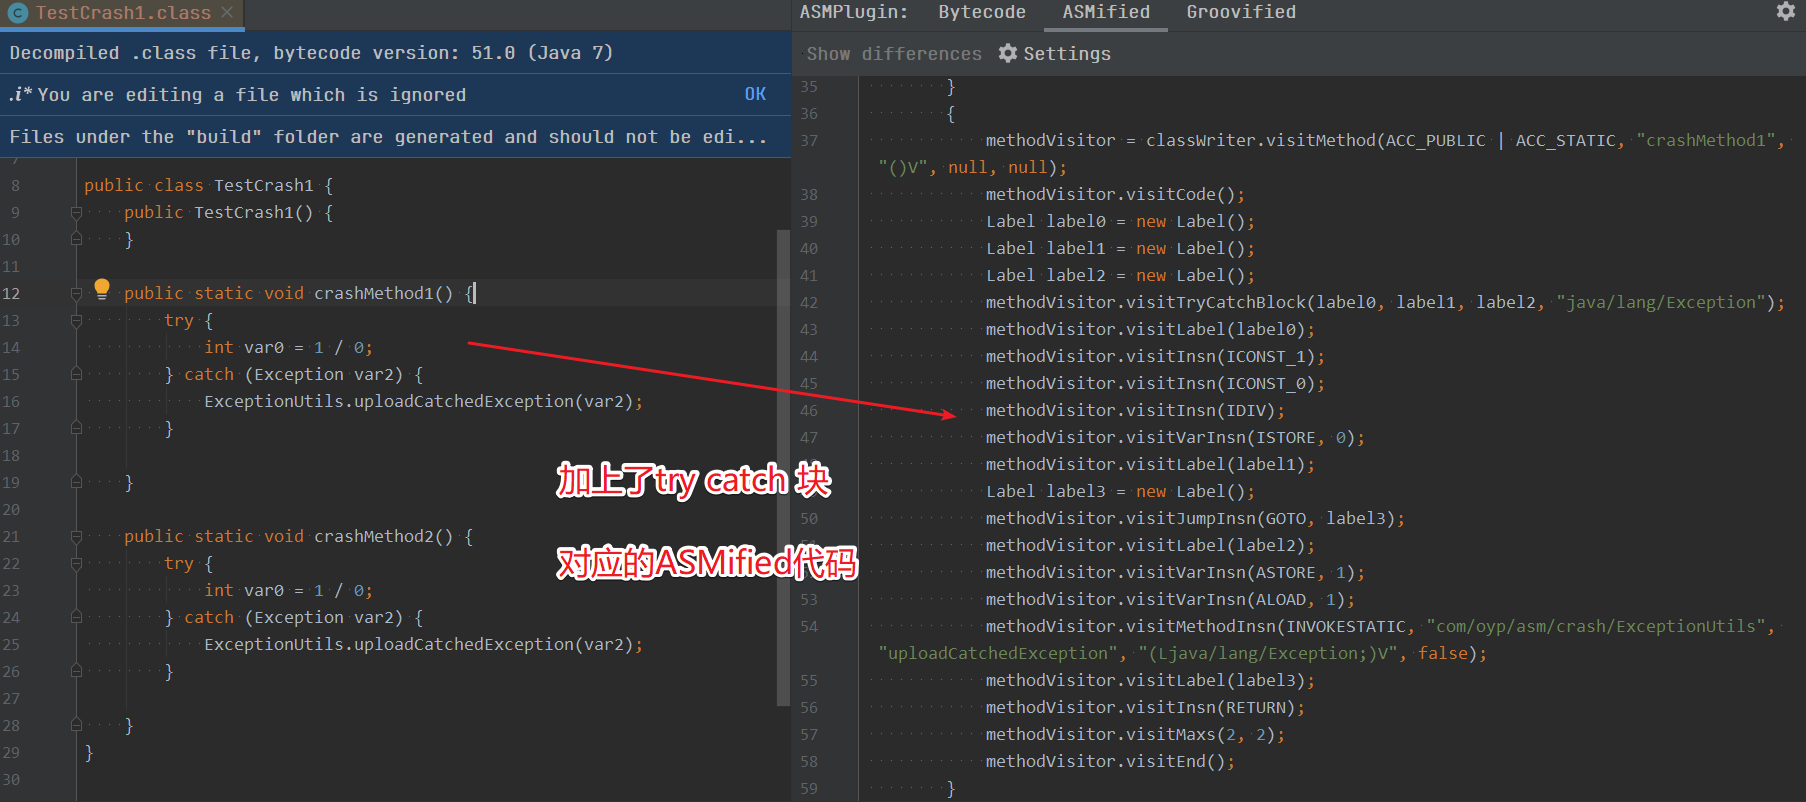This screenshot has width=1806, height=802.
Task: Click 'int var0 = 1 / 0;' on line 14
Action: click(x=288, y=347)
